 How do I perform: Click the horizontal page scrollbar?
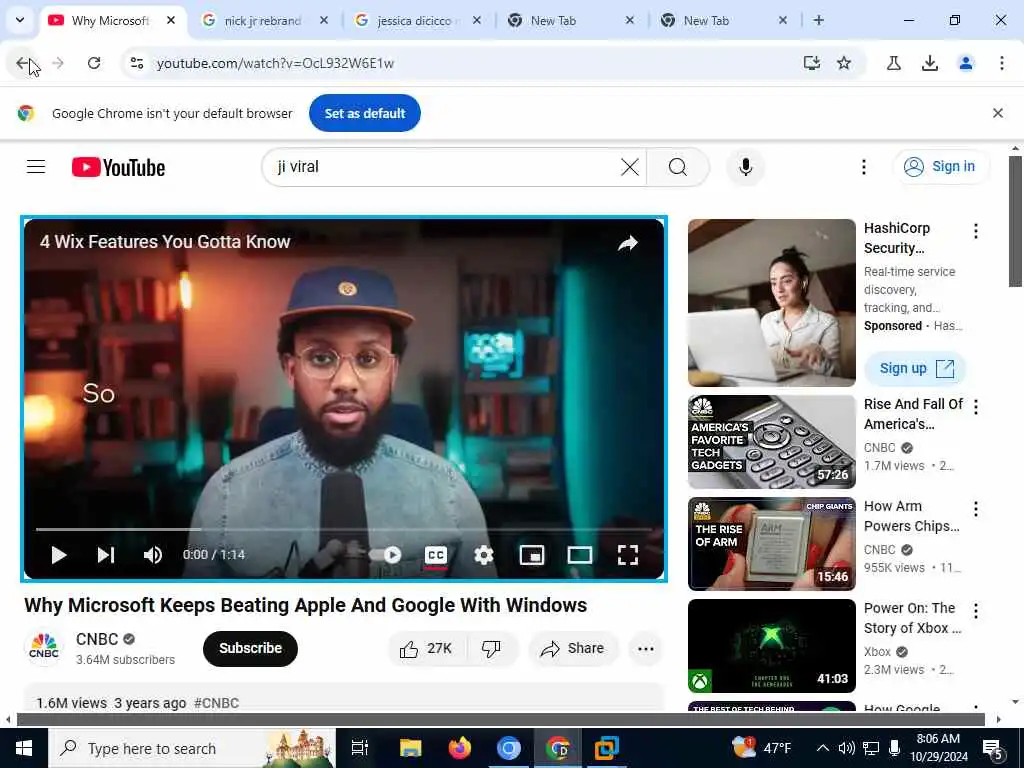[500, 720]
